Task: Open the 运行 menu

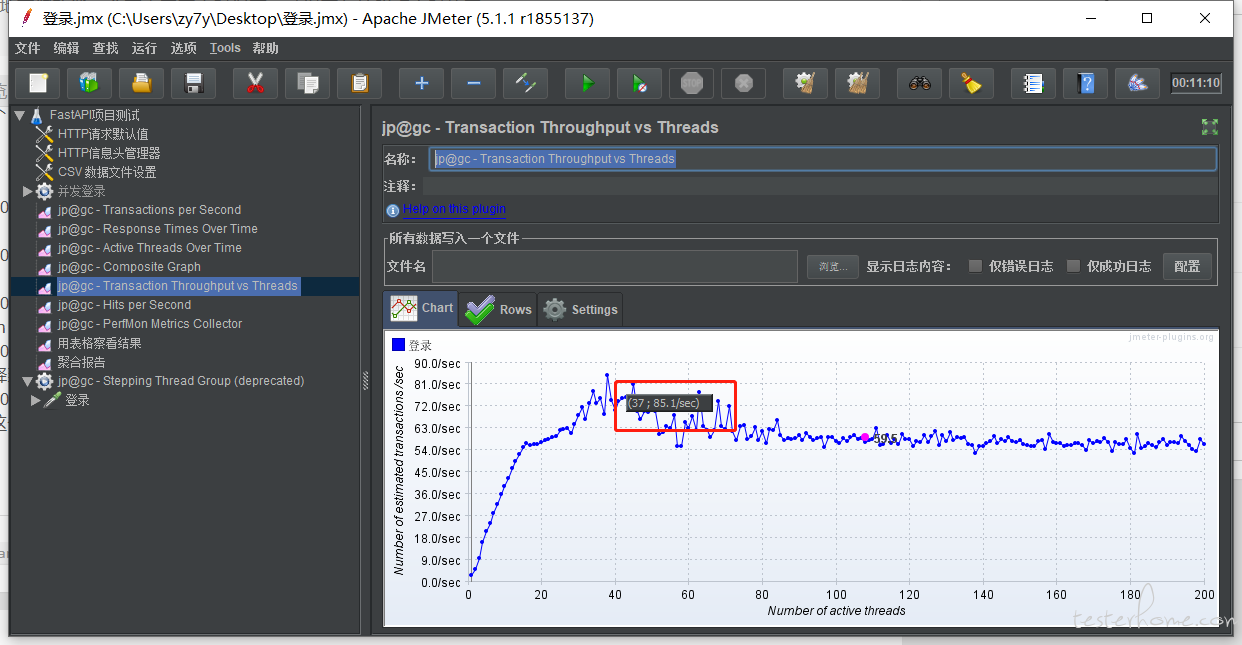Action: coord(144,48)
